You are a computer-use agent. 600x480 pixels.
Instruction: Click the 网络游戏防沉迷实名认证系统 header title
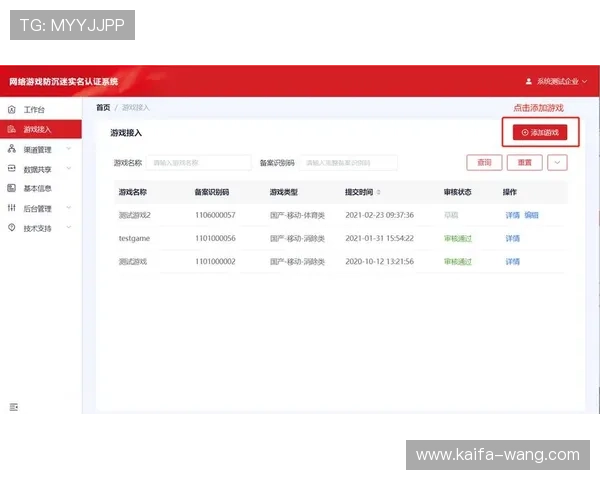[64, 82]
